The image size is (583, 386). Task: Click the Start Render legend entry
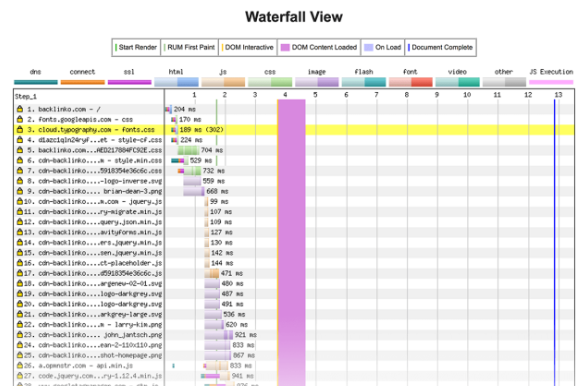[x=136, y=48]
